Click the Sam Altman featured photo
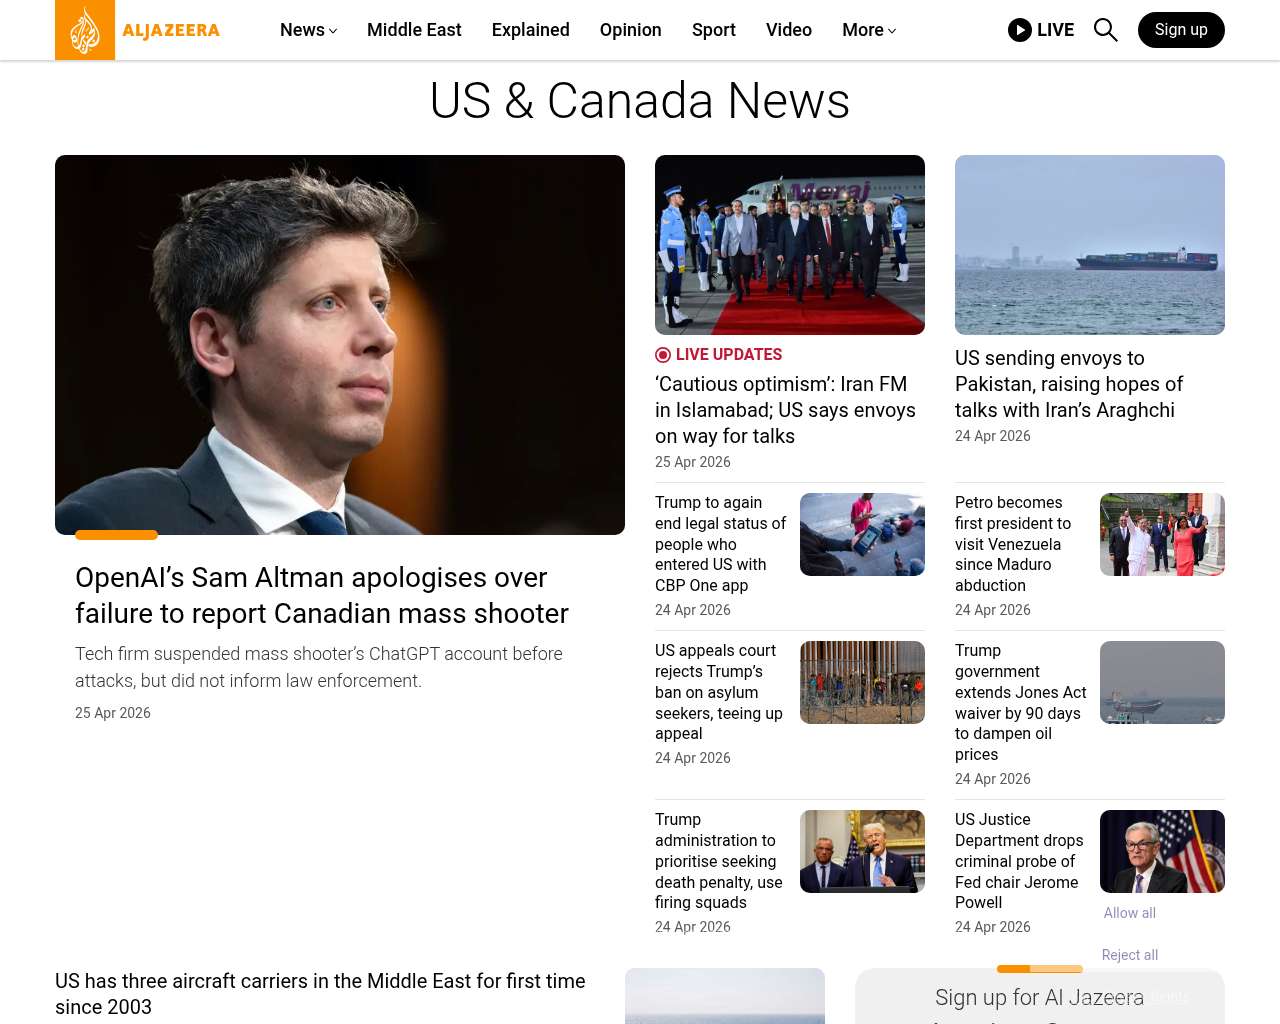Screen dimensions: 1280x1024 tap(340, 345)
